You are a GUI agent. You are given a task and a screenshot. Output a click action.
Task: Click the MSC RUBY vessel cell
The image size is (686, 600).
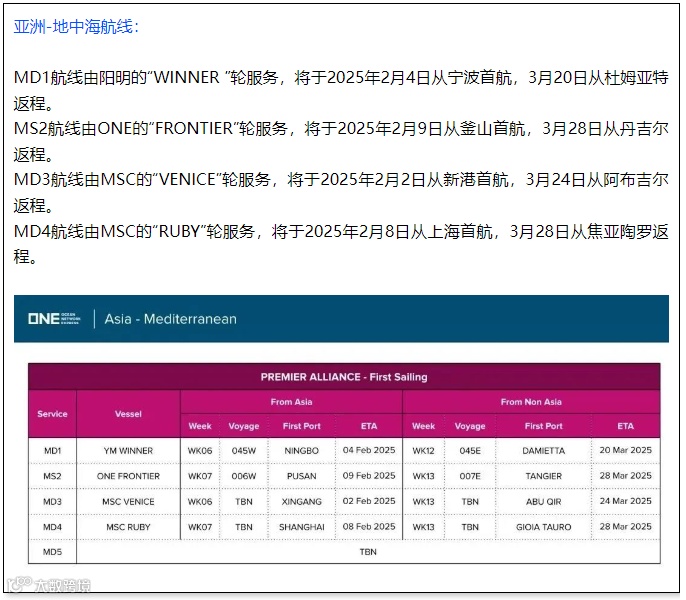point(128,527)
